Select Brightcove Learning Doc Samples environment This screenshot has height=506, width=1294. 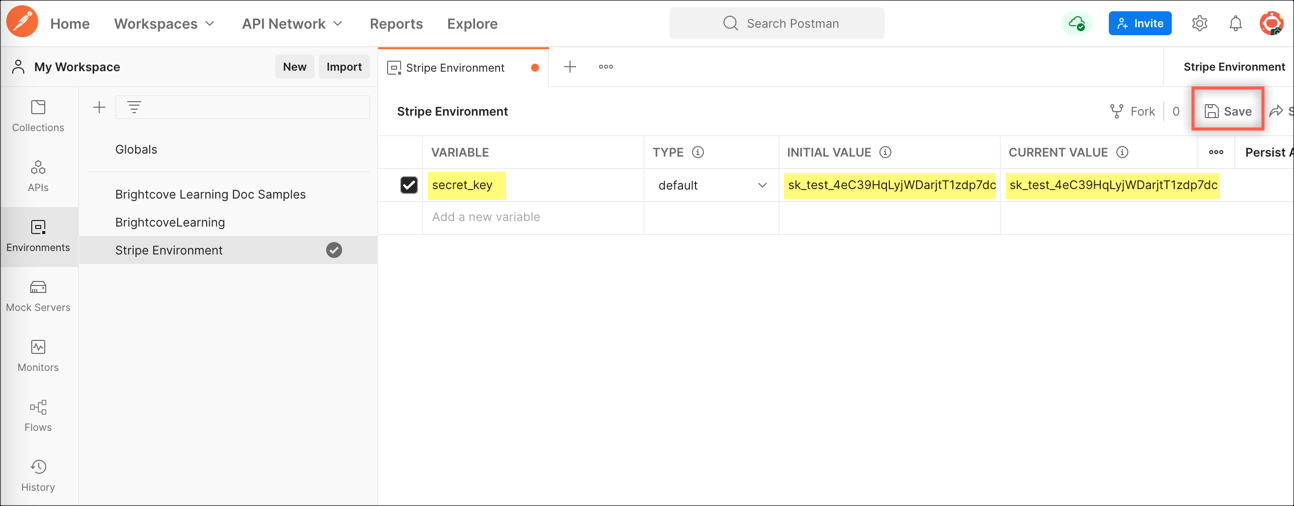(x=210, y=194)
